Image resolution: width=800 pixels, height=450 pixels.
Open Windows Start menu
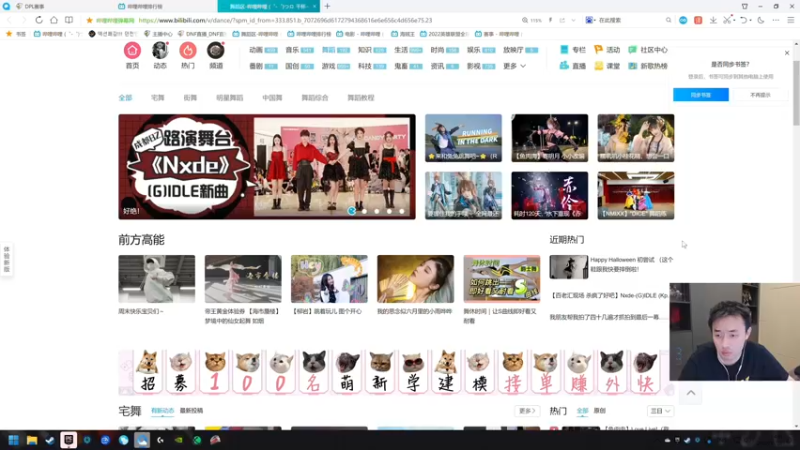14,440
